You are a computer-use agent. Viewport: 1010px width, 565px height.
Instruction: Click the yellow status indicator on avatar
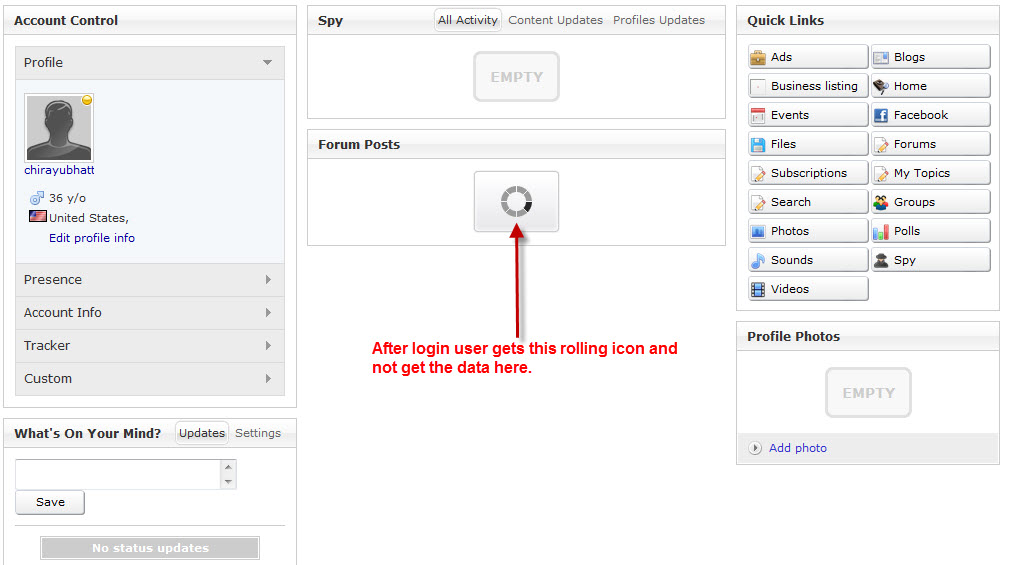(x=87, y=100)
